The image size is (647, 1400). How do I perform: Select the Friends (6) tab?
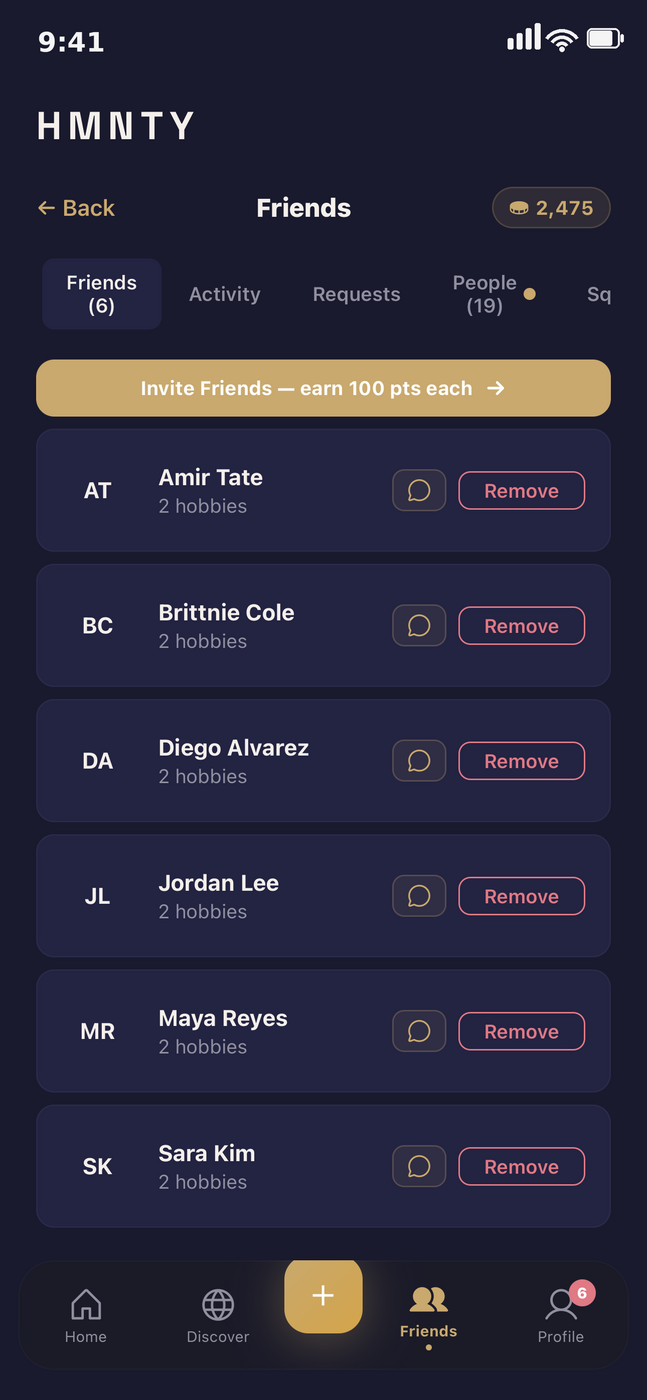(102, 294)
